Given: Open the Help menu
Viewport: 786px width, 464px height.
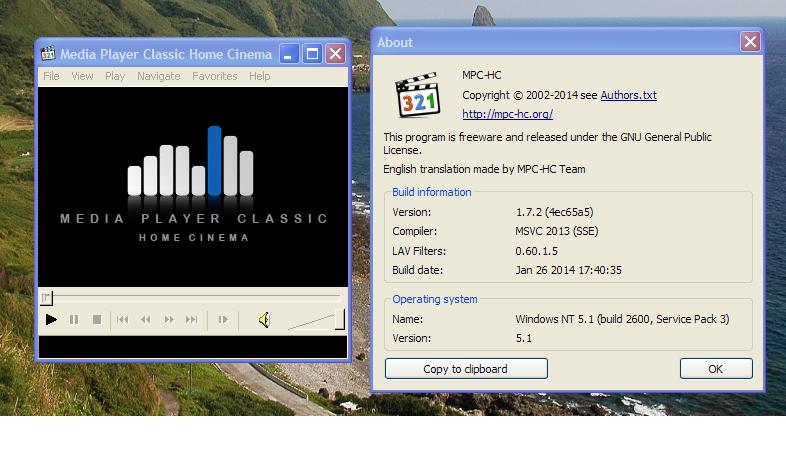Looking at the screenshot, I should pyautogui.click(x=260, y=76).
